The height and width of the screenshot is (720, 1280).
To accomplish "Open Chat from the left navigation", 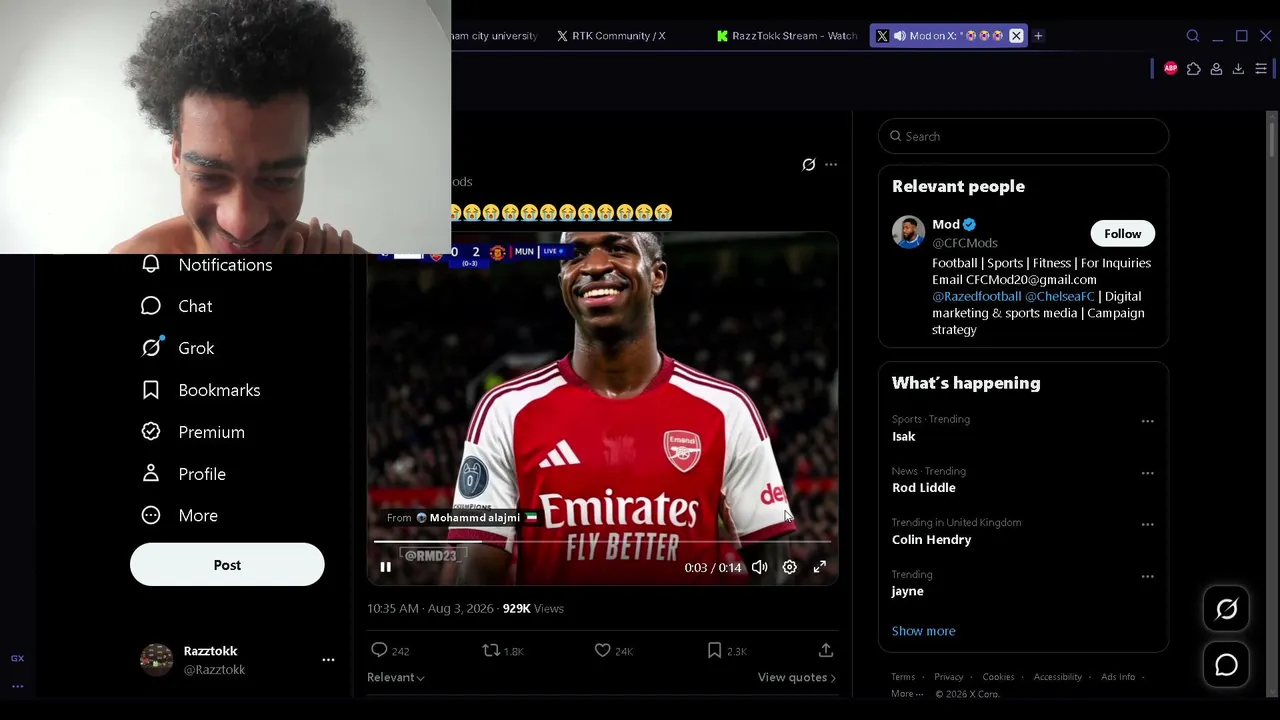I will click(177, 306).
